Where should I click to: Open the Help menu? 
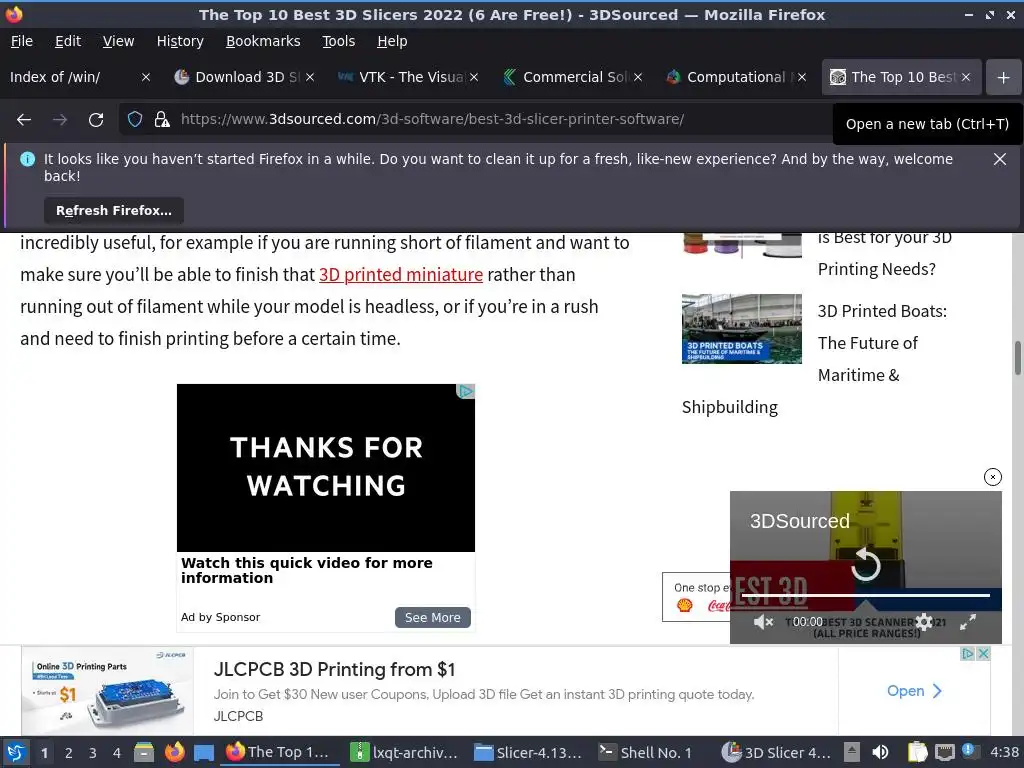[x=392, y=41]
